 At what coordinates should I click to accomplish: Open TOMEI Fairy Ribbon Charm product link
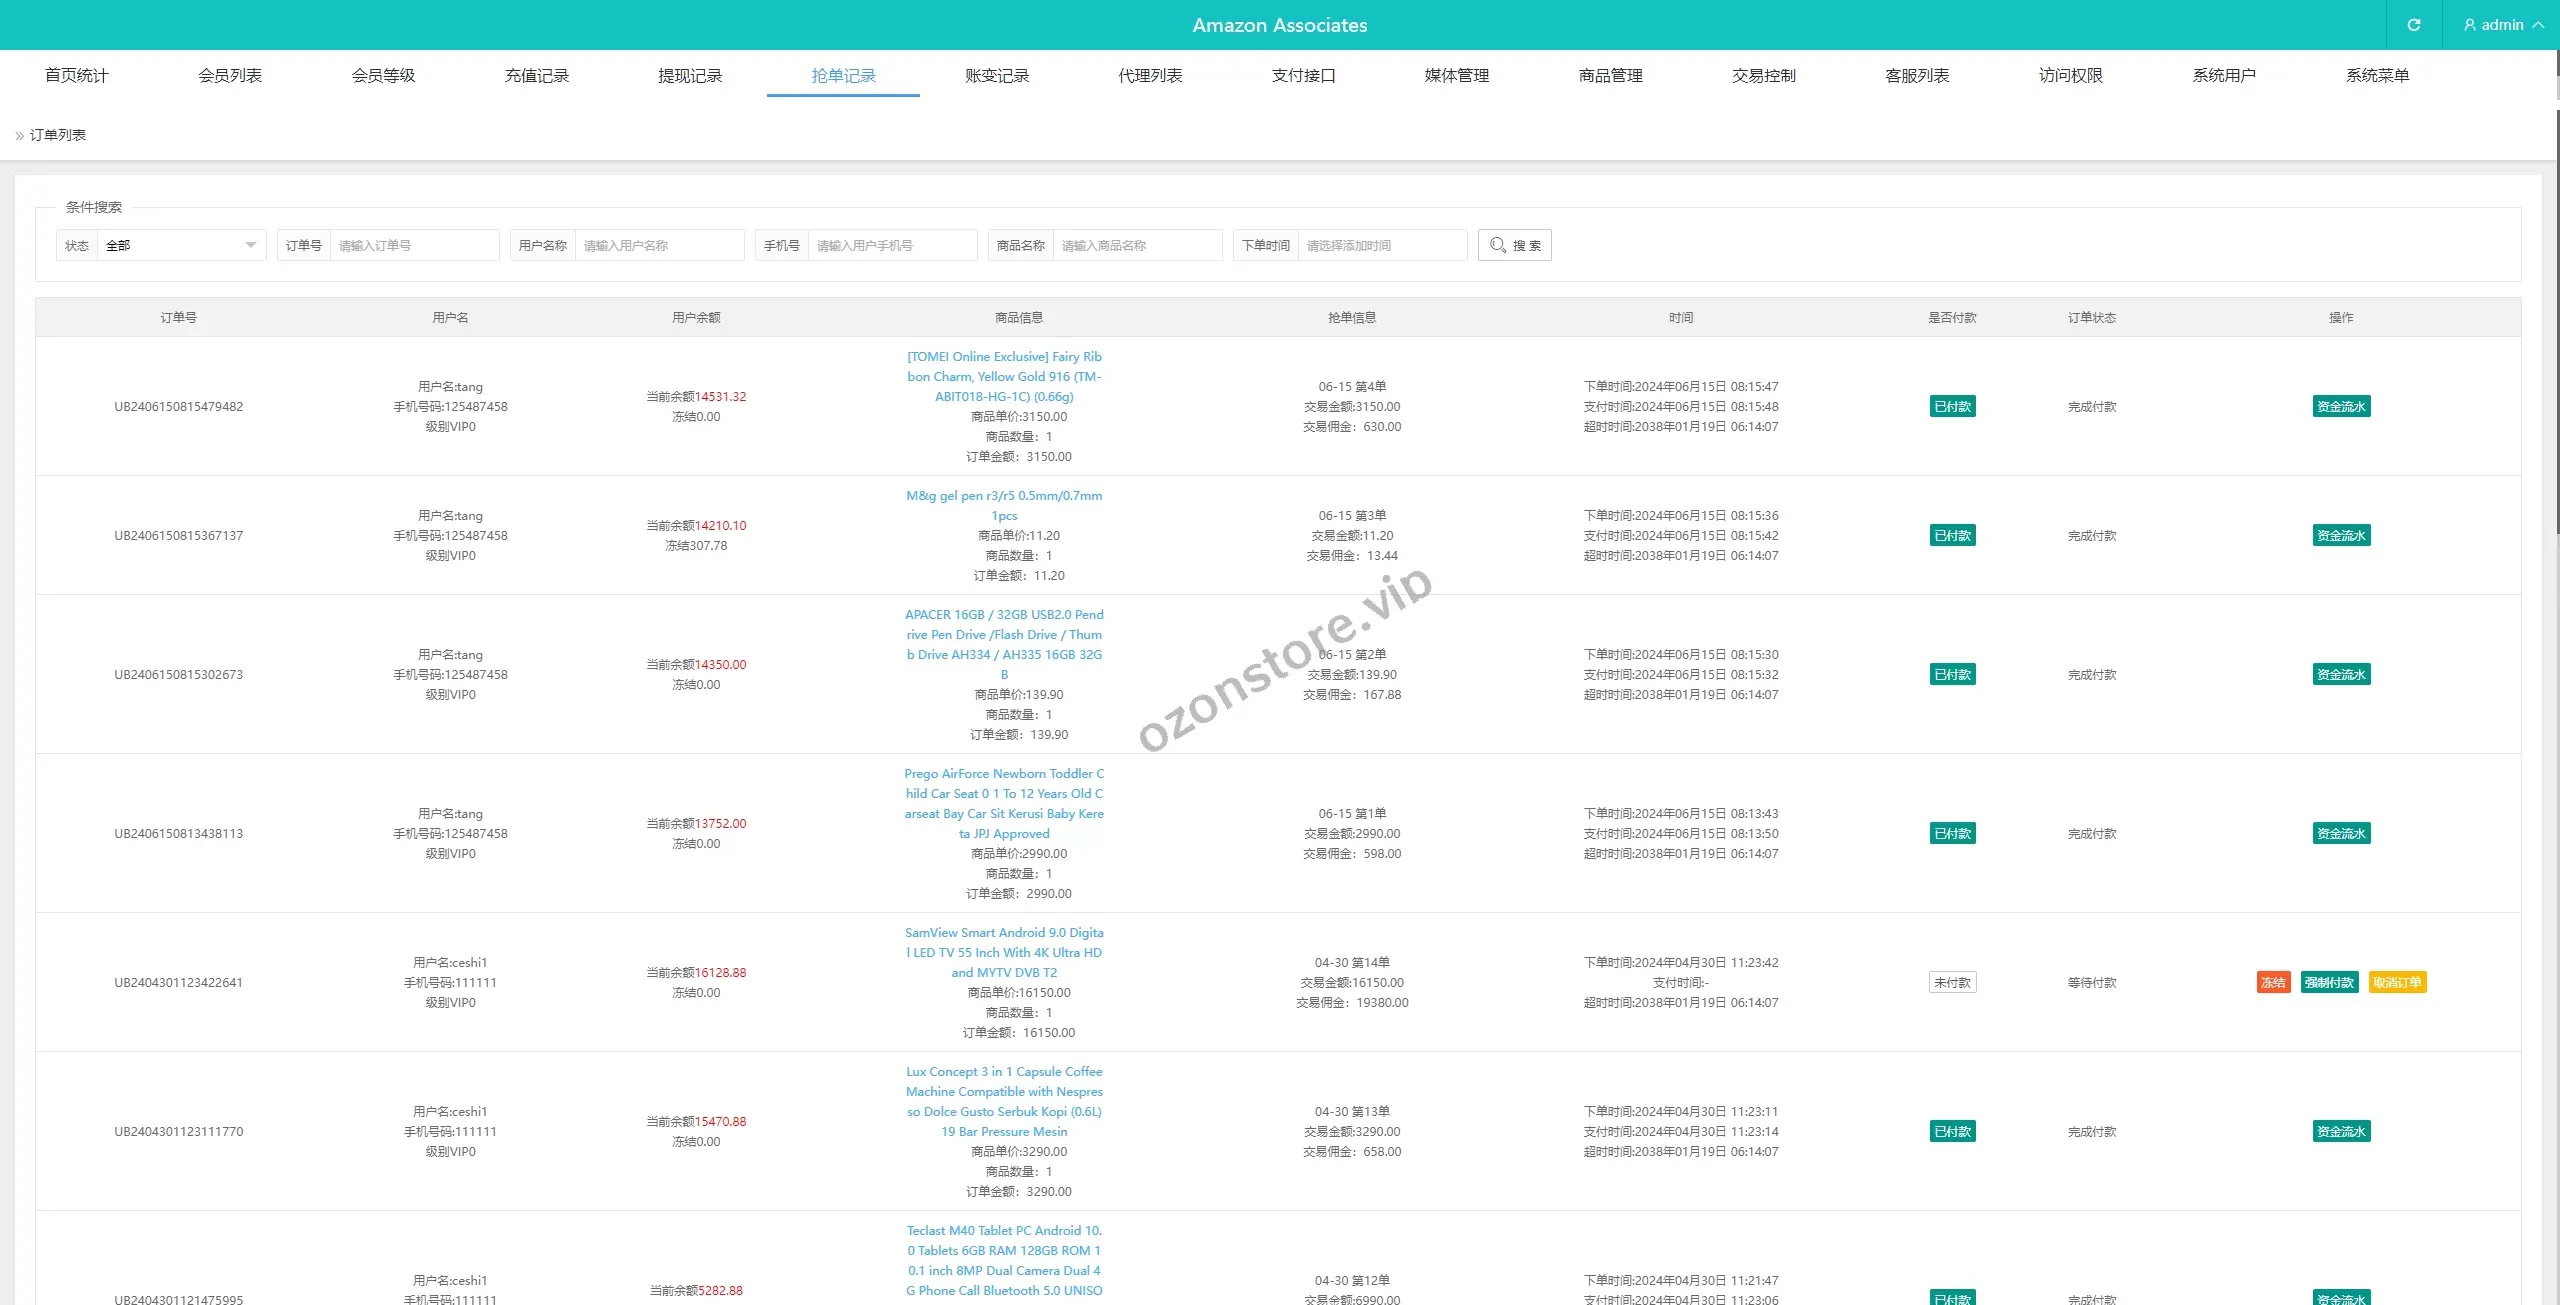pos(1004,376)
